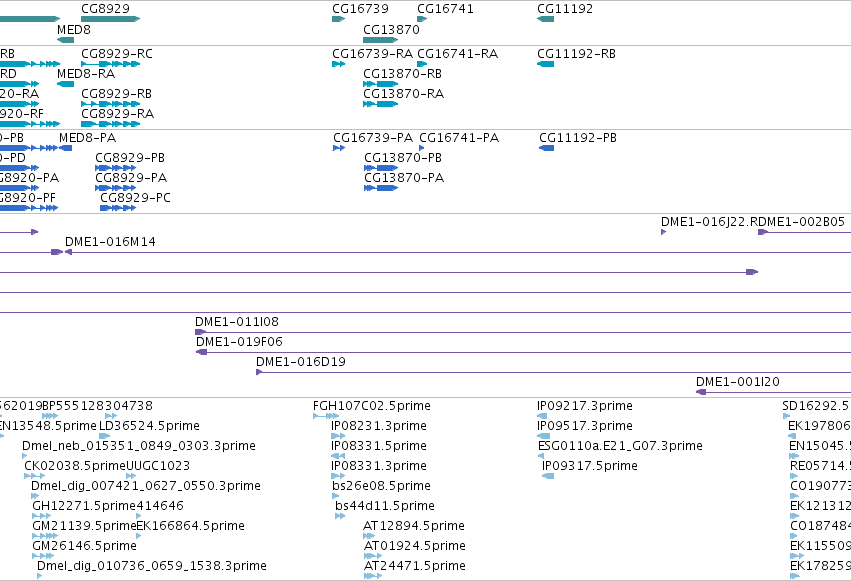Click EST AT01924.5prime
This screenshot has width=851, height=581.
pos(373,556)
